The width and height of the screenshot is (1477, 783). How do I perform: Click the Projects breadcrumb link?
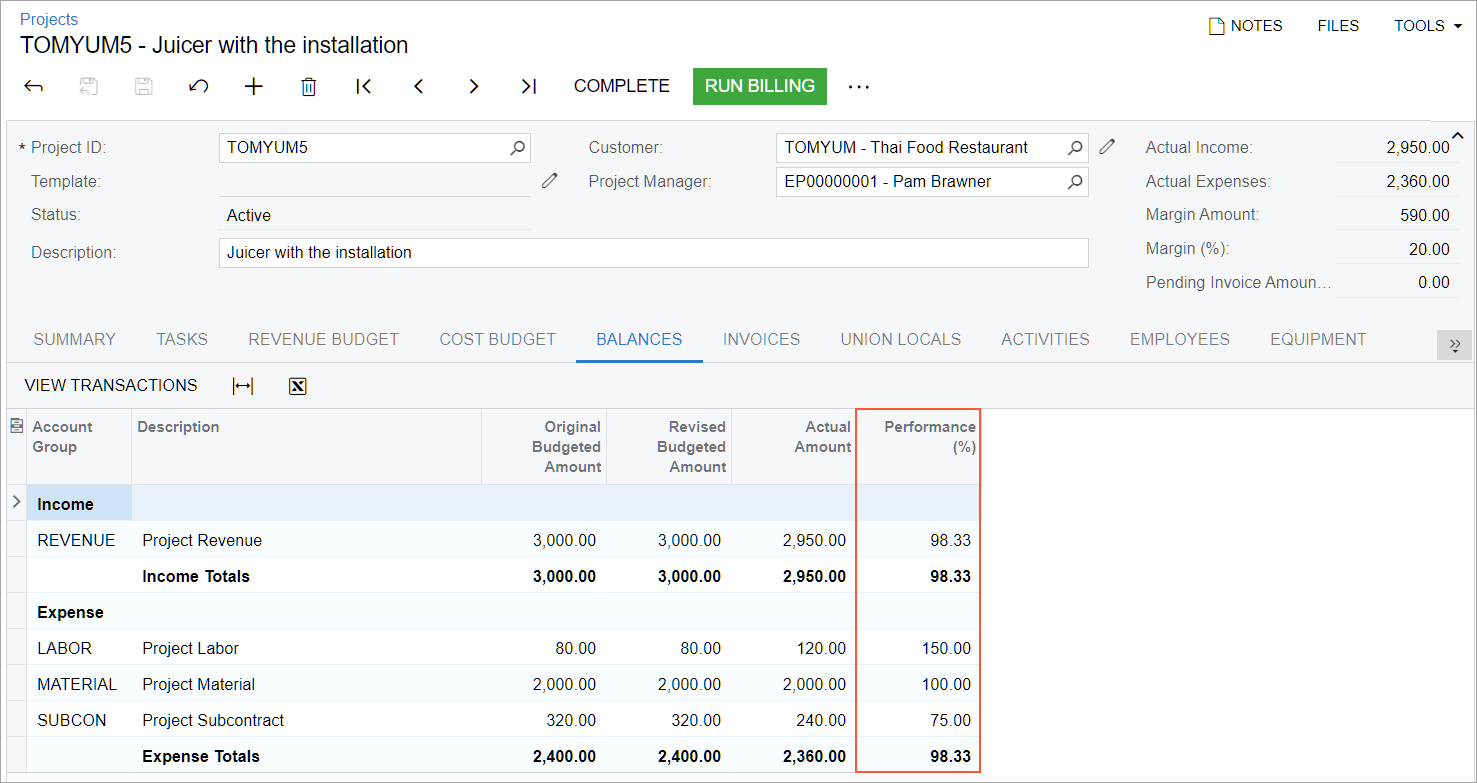point(49,19)
